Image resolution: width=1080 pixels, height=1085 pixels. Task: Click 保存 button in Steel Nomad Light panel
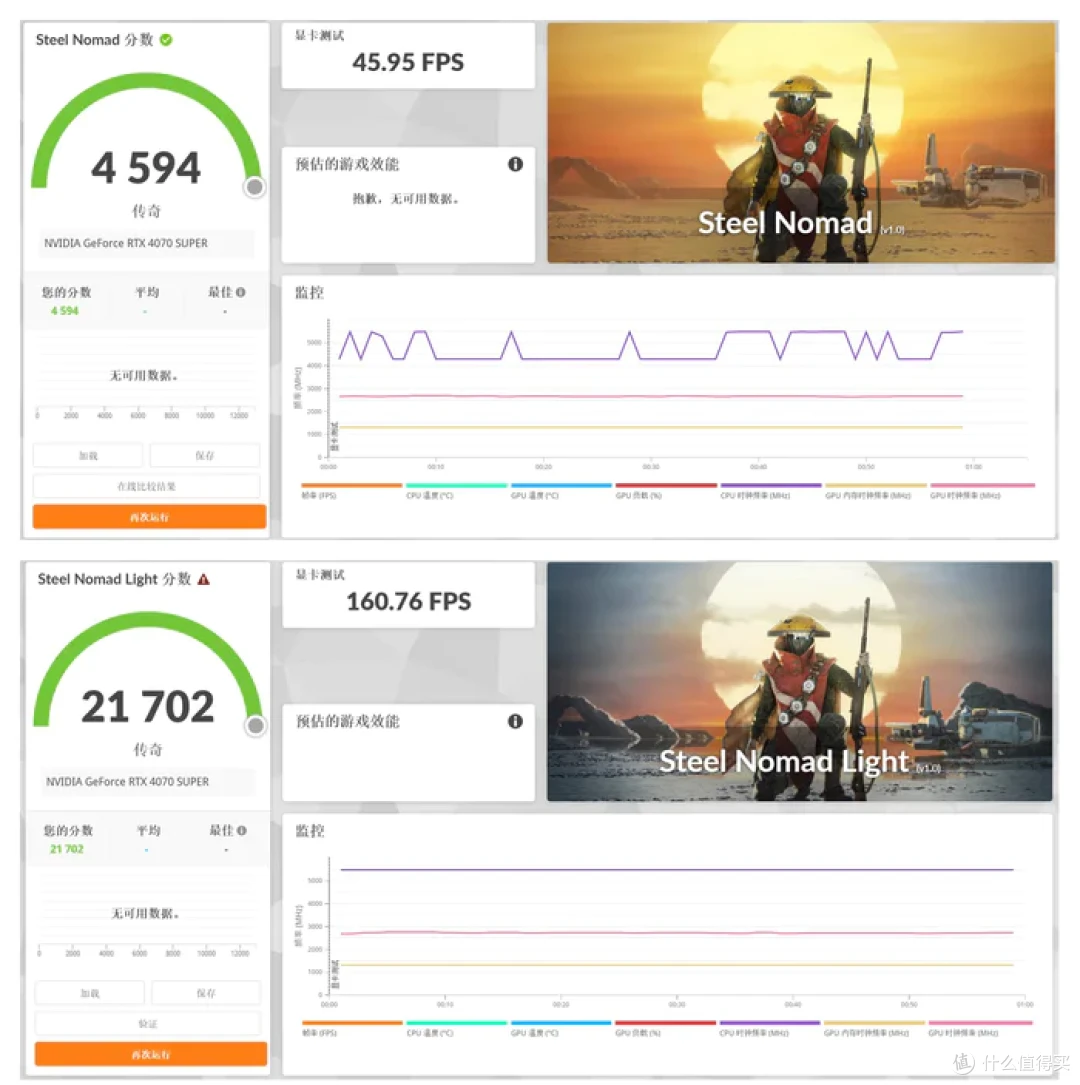[x=206, y=993]
